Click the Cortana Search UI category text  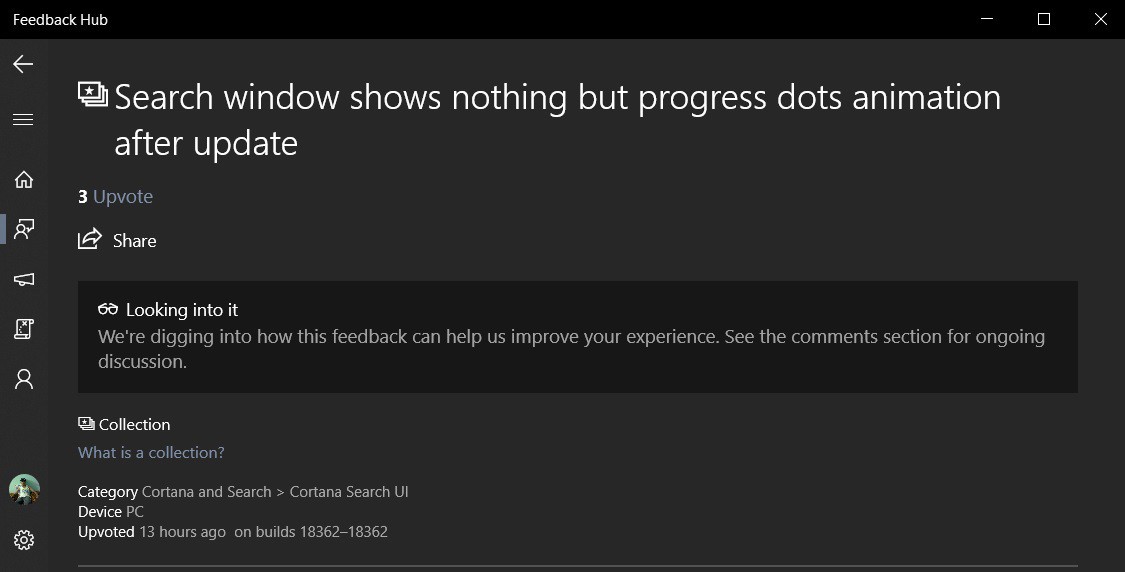pyautogui.click(x=348, y=492)
